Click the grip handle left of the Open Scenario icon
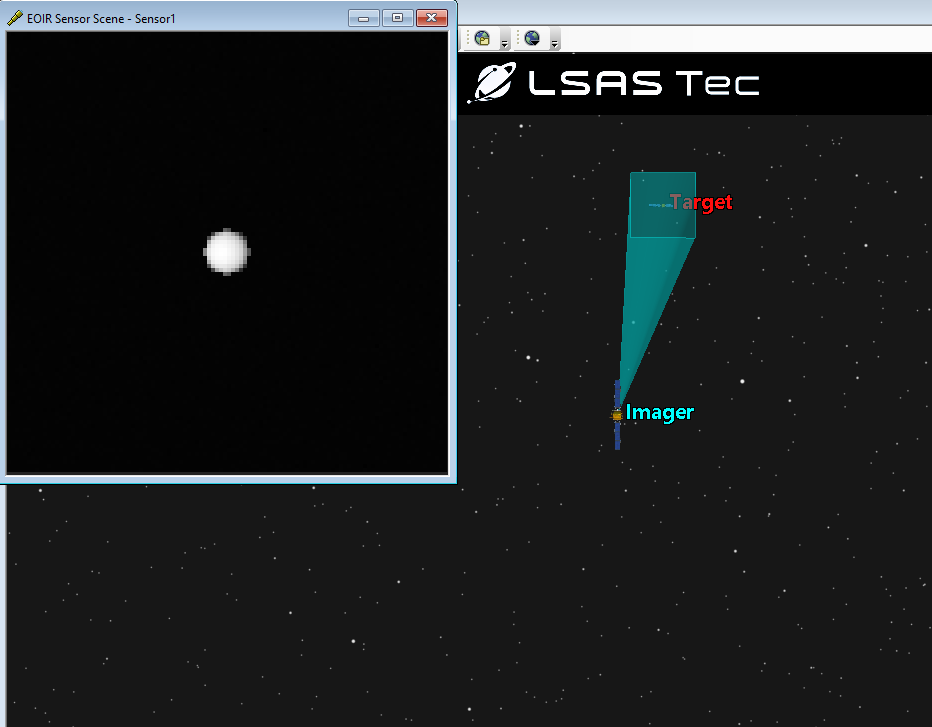 point(468,38)
